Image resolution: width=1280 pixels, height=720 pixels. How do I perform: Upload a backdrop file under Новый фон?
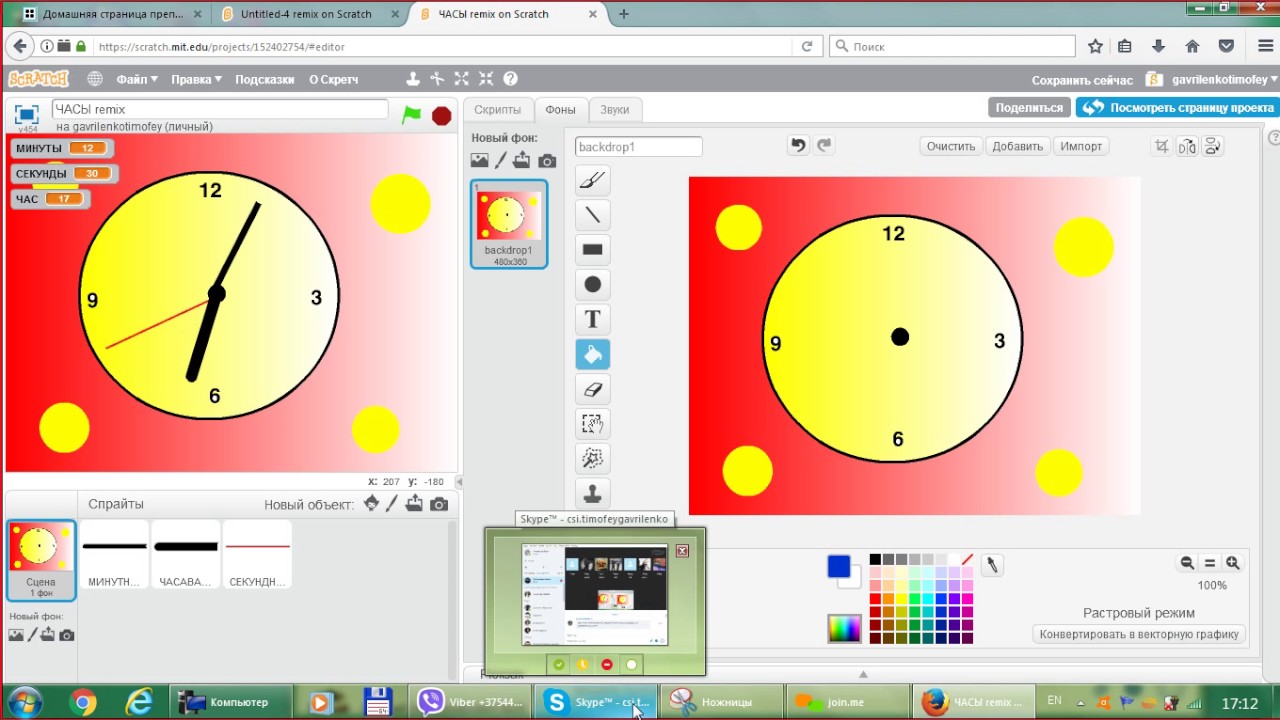(x=522, y=160)
